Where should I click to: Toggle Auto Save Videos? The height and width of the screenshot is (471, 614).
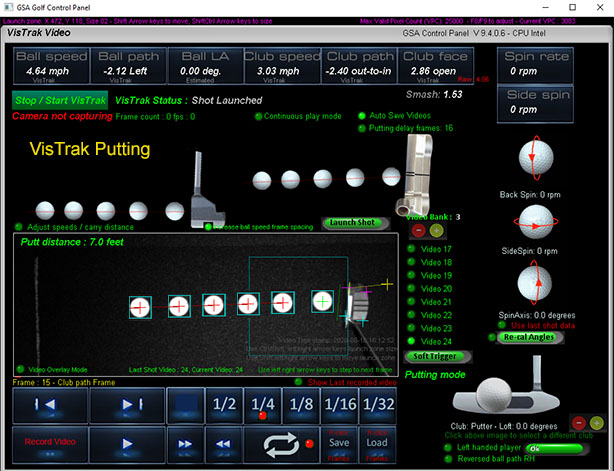pos(362,116)
